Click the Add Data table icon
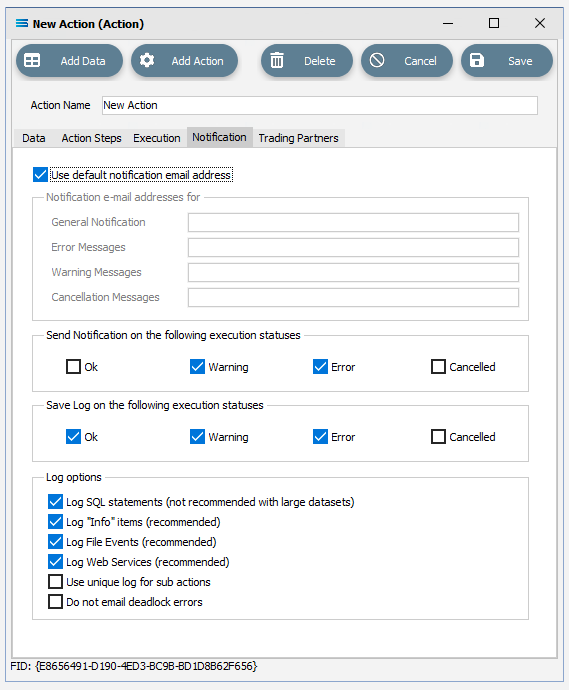569x690 pixels. [x=32, y=61]
